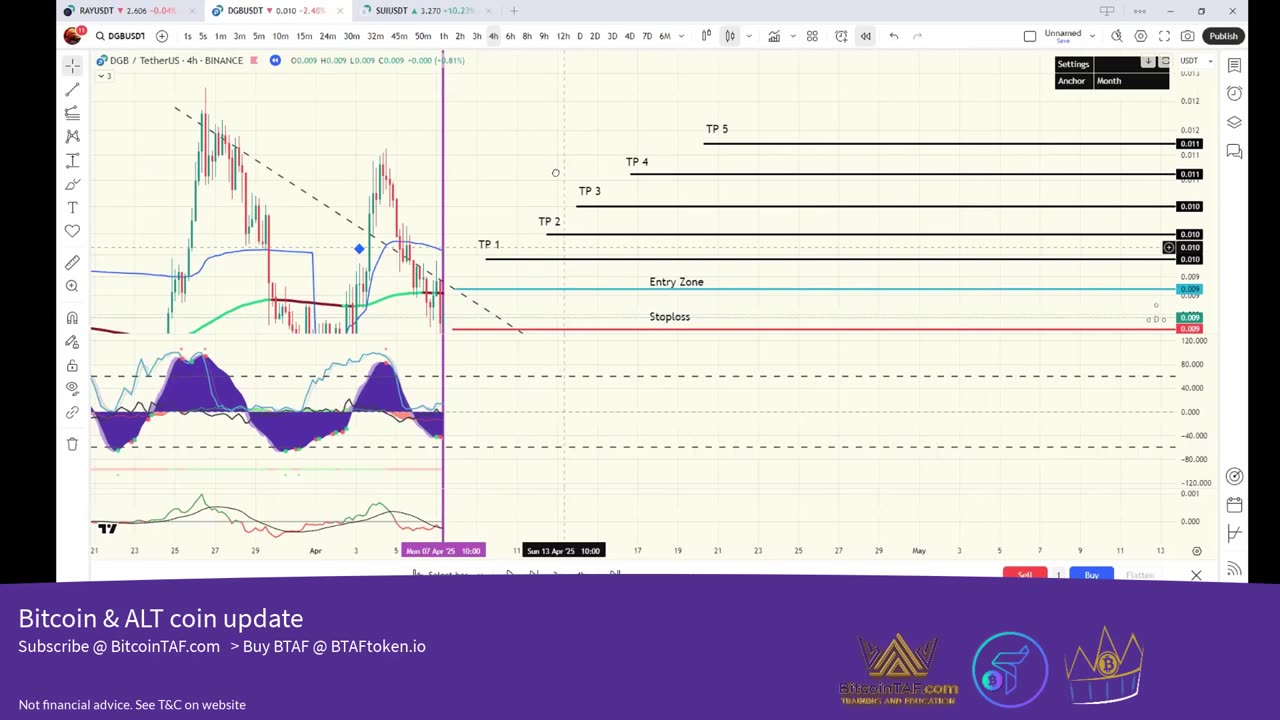Click the Sell order button
1280x720 pixels.
coord(1024,575)
